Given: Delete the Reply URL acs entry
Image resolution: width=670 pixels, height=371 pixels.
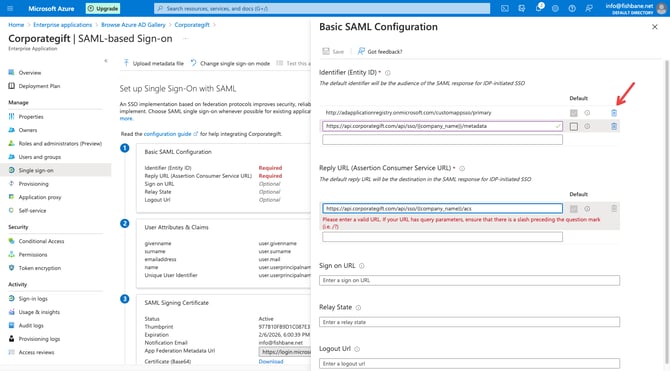Looking at the screenshot, I should click(614, 209).
